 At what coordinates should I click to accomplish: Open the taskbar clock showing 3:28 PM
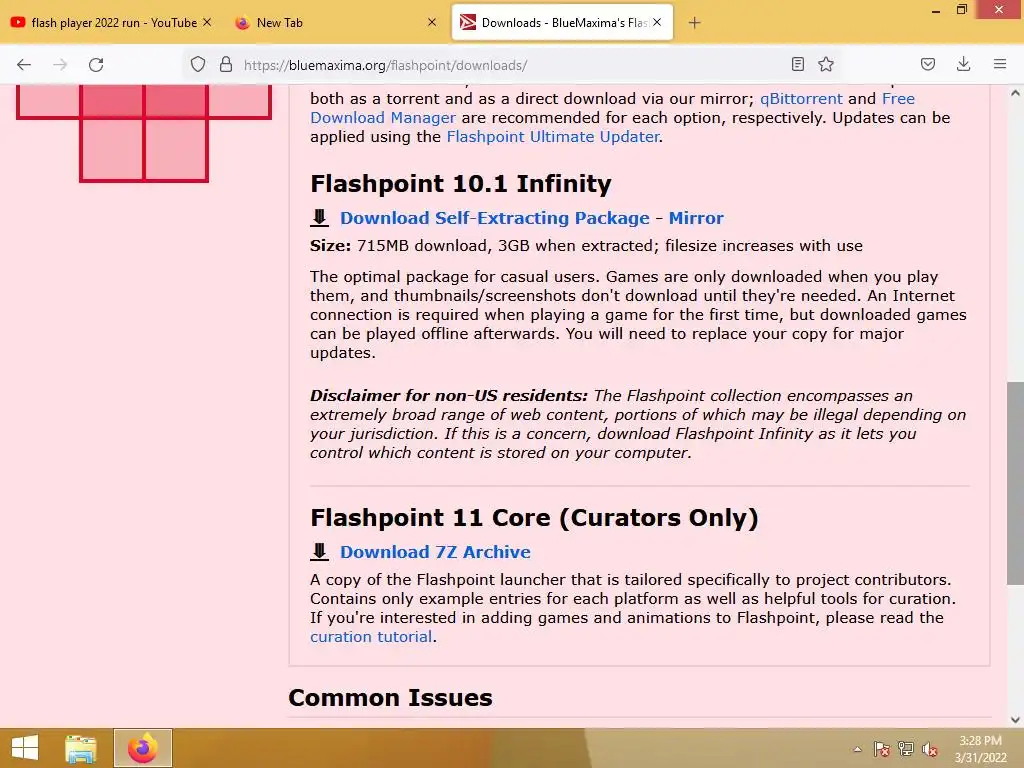(980, 749)
